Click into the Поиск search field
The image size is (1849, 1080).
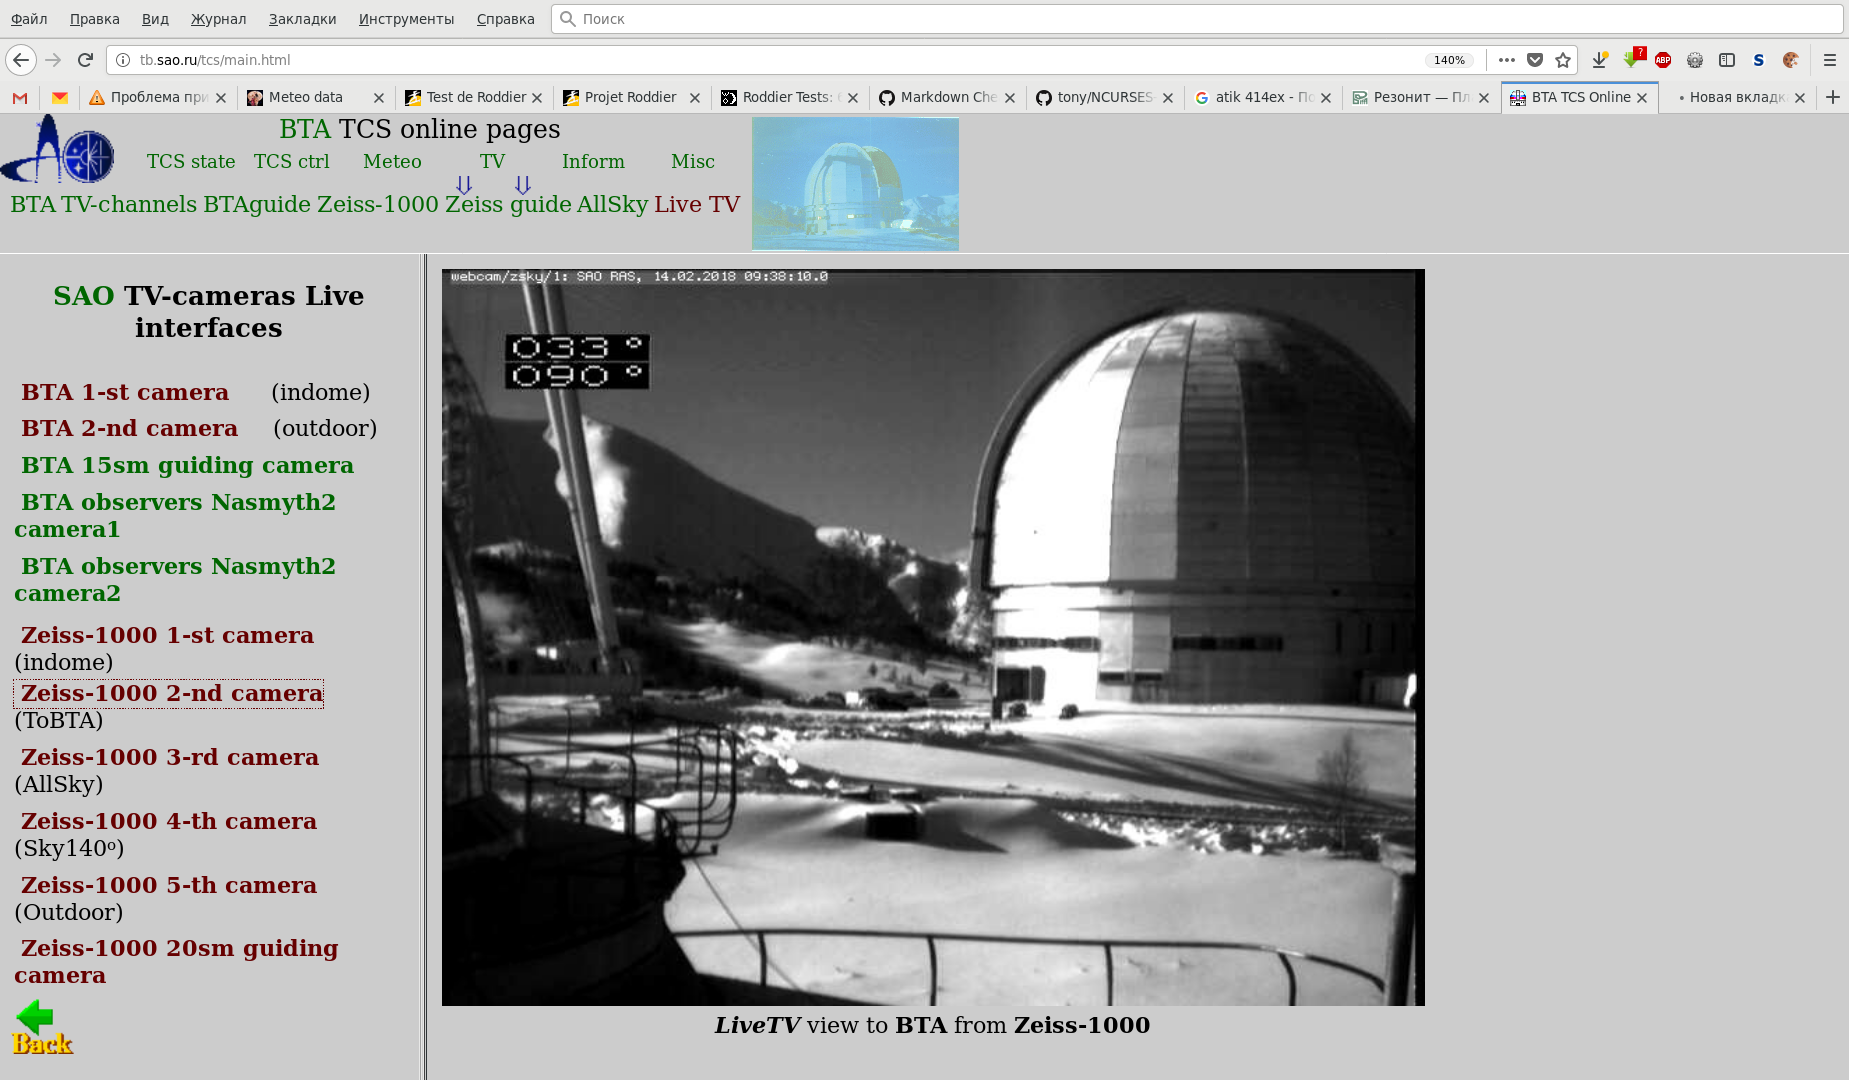tap(1196, 19)
